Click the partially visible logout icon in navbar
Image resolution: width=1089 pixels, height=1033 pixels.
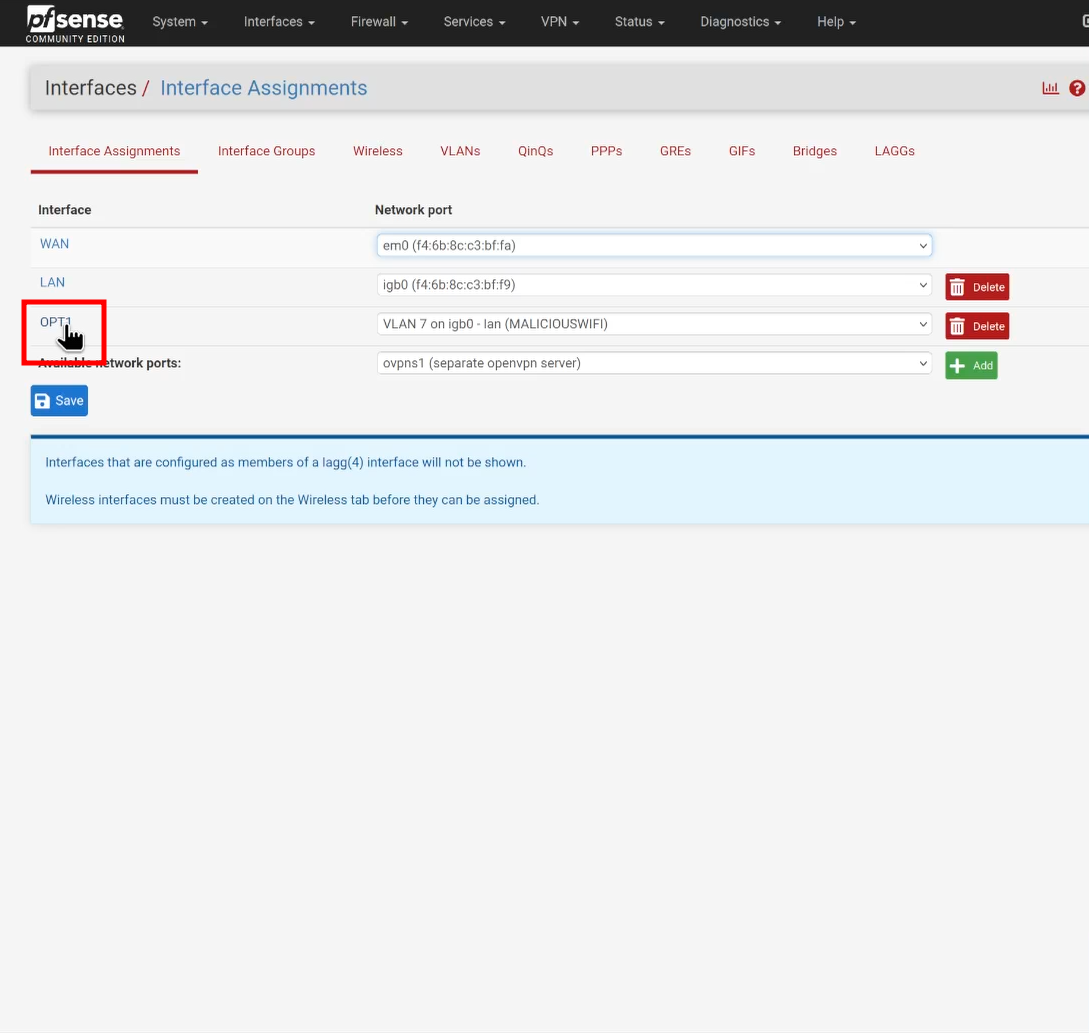[1085, 22]
